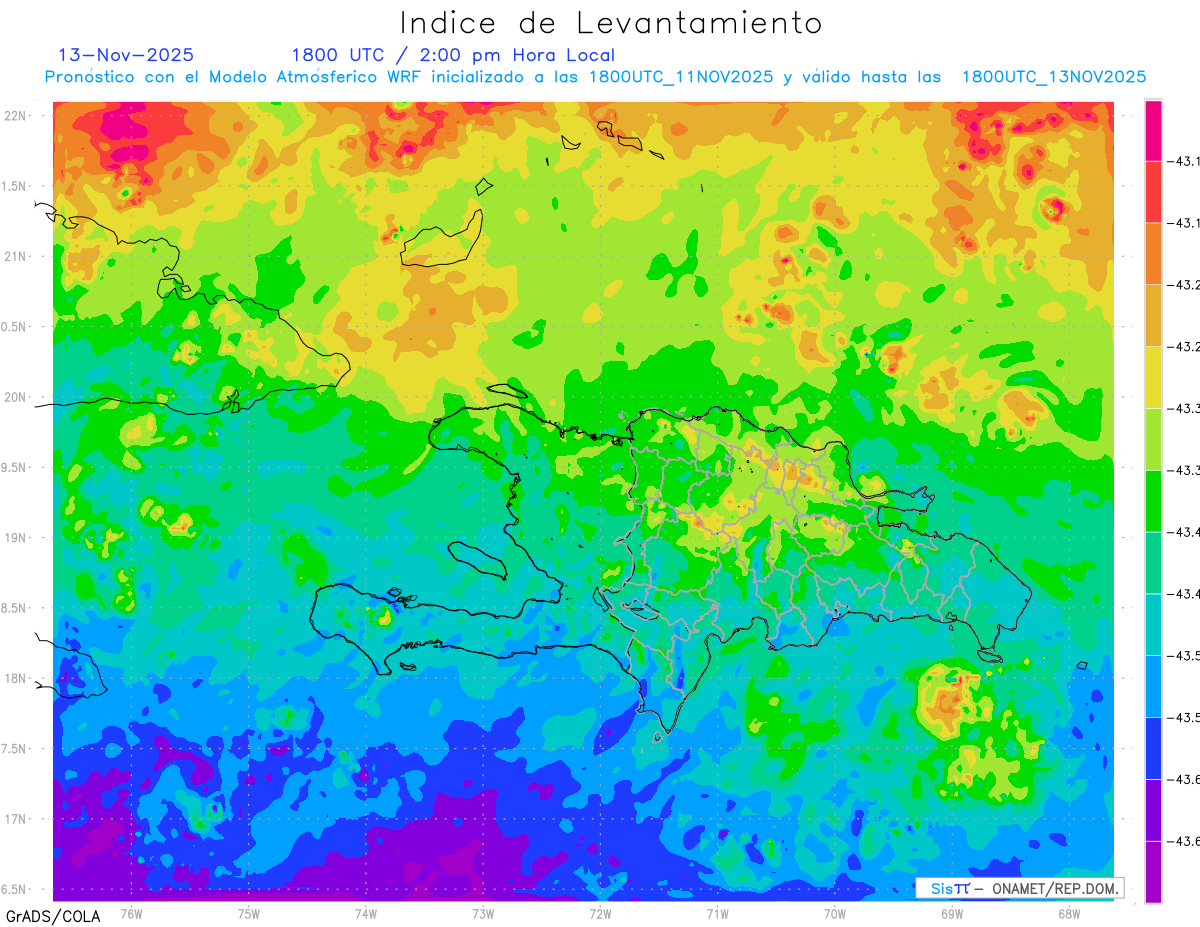Image resolution: width=1200 pixels, height=927 pixels.
Task: Click the "68W" longitude label
Action: click(x=1069, y=913)
